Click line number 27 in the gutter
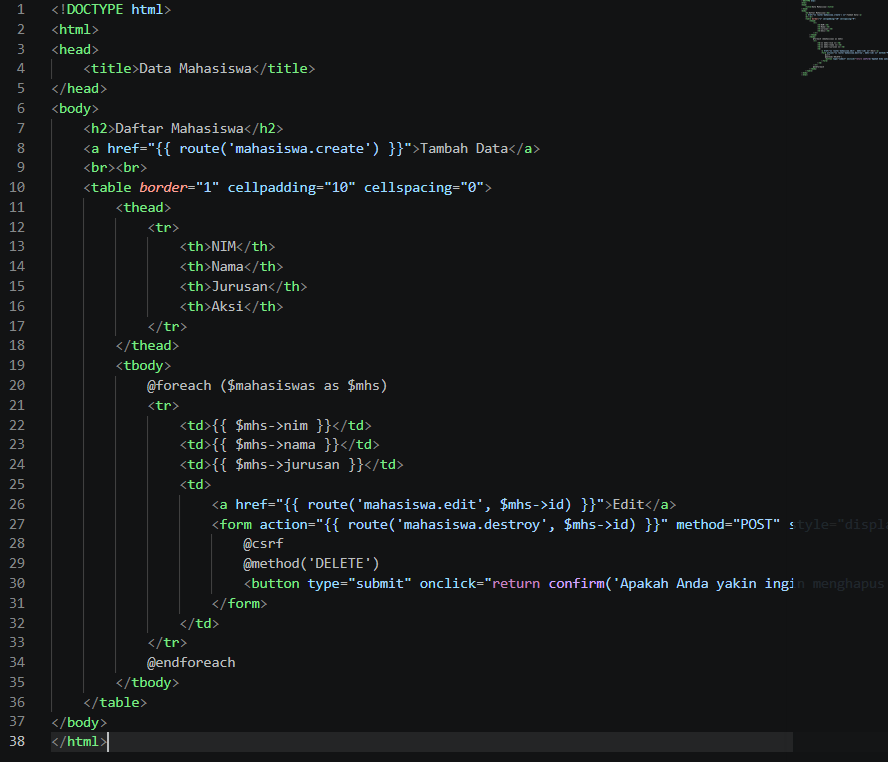The image size is (888, 762). 17,524
